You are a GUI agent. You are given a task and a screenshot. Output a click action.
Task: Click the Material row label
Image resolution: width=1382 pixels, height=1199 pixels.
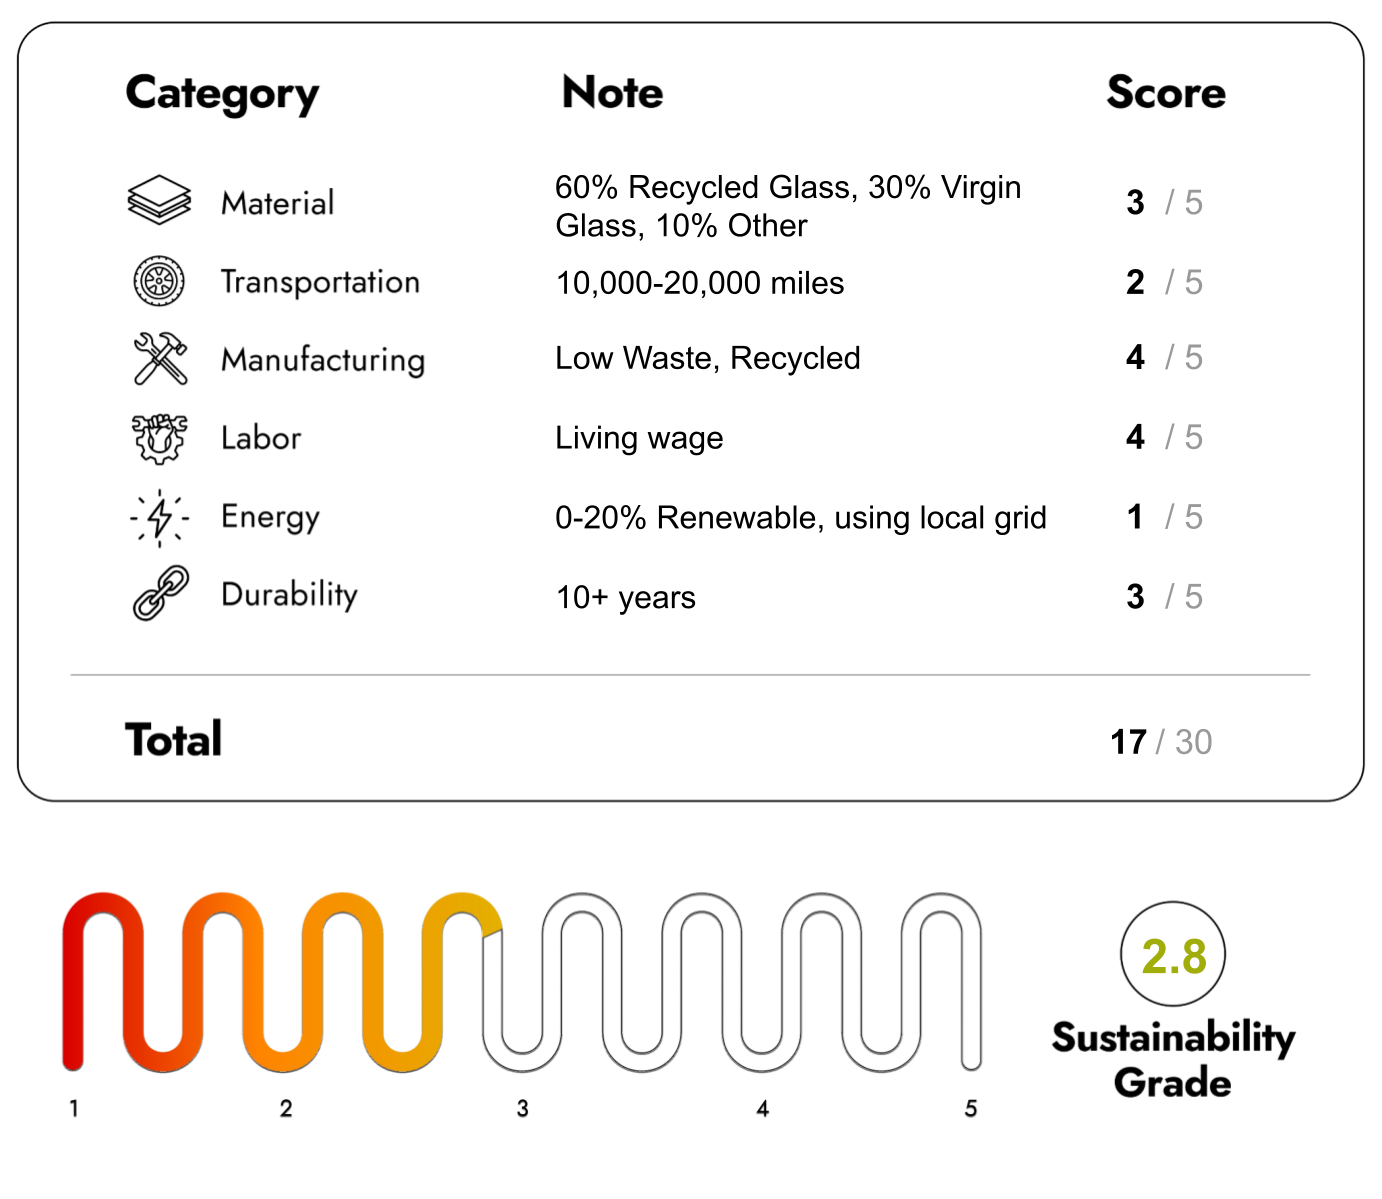278,203
